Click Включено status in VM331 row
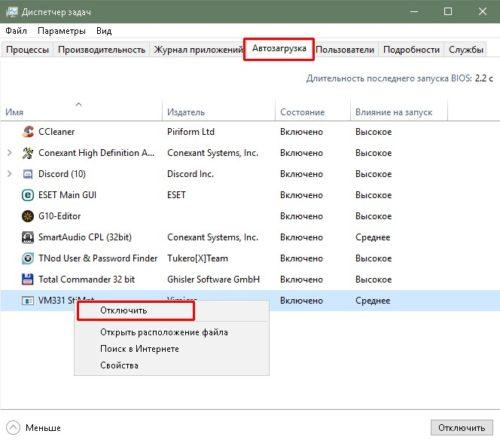Image resolution: width=500 pixels, height=446 pixels. (x=301, y=301)
